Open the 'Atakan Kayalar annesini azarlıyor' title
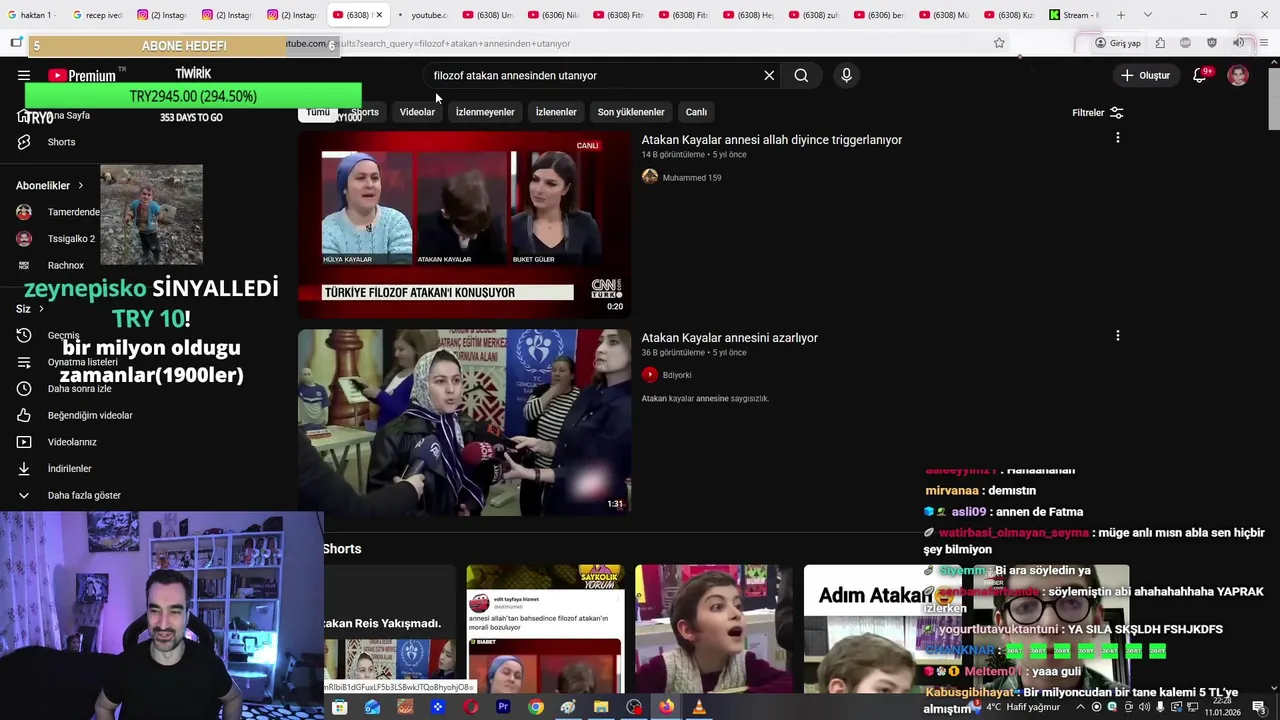 (x=729, y=338)
